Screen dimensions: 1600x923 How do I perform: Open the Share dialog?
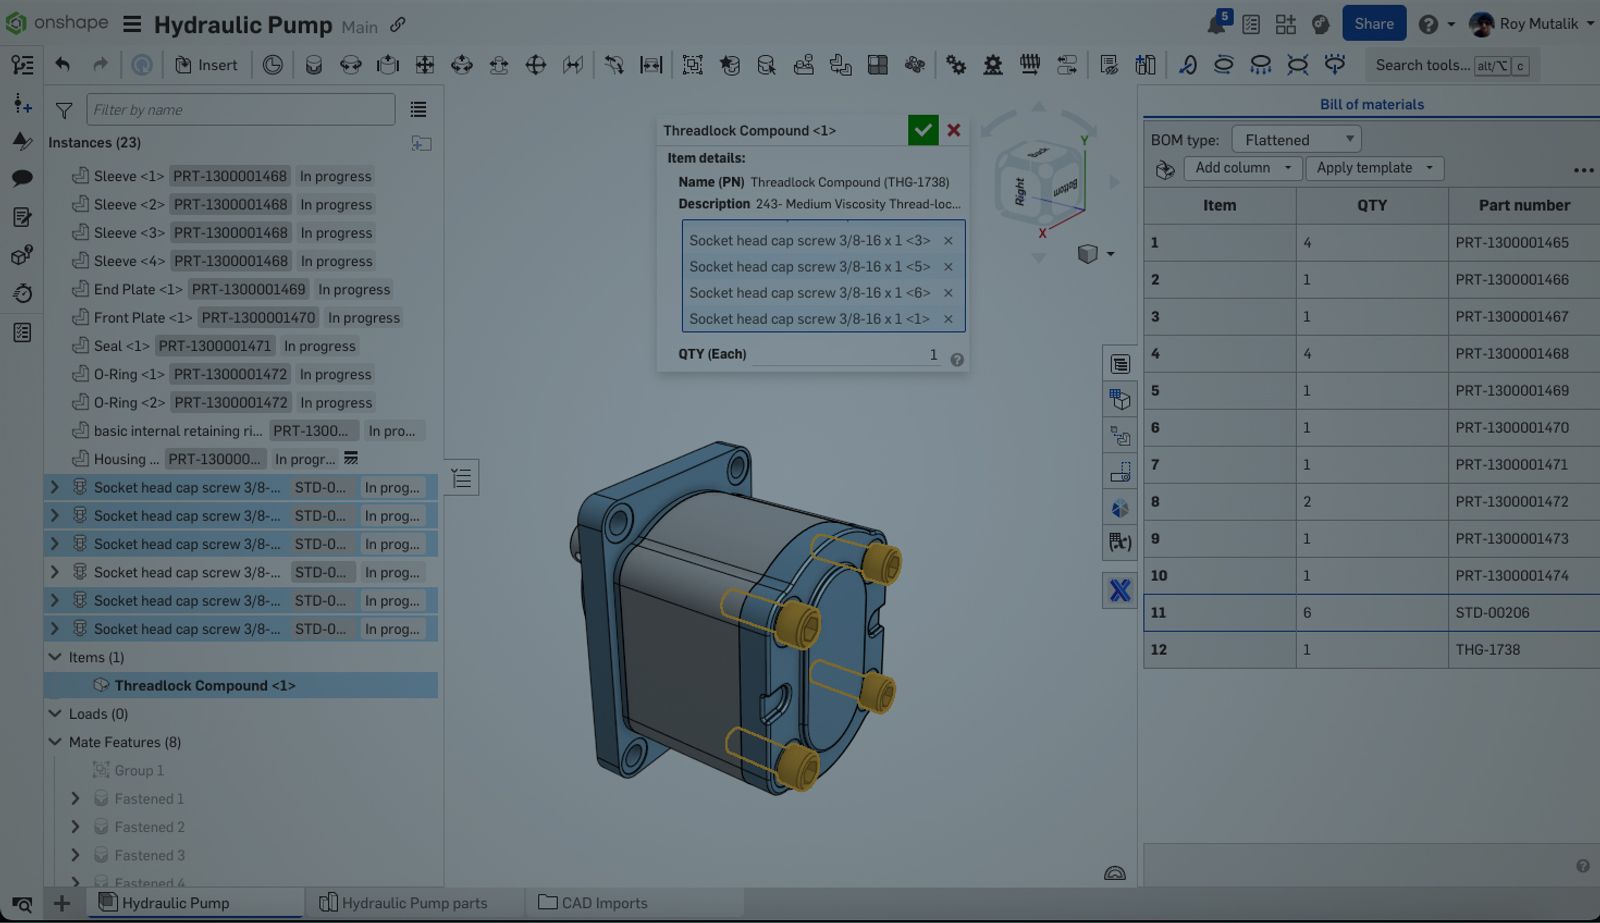(1373, 23)
